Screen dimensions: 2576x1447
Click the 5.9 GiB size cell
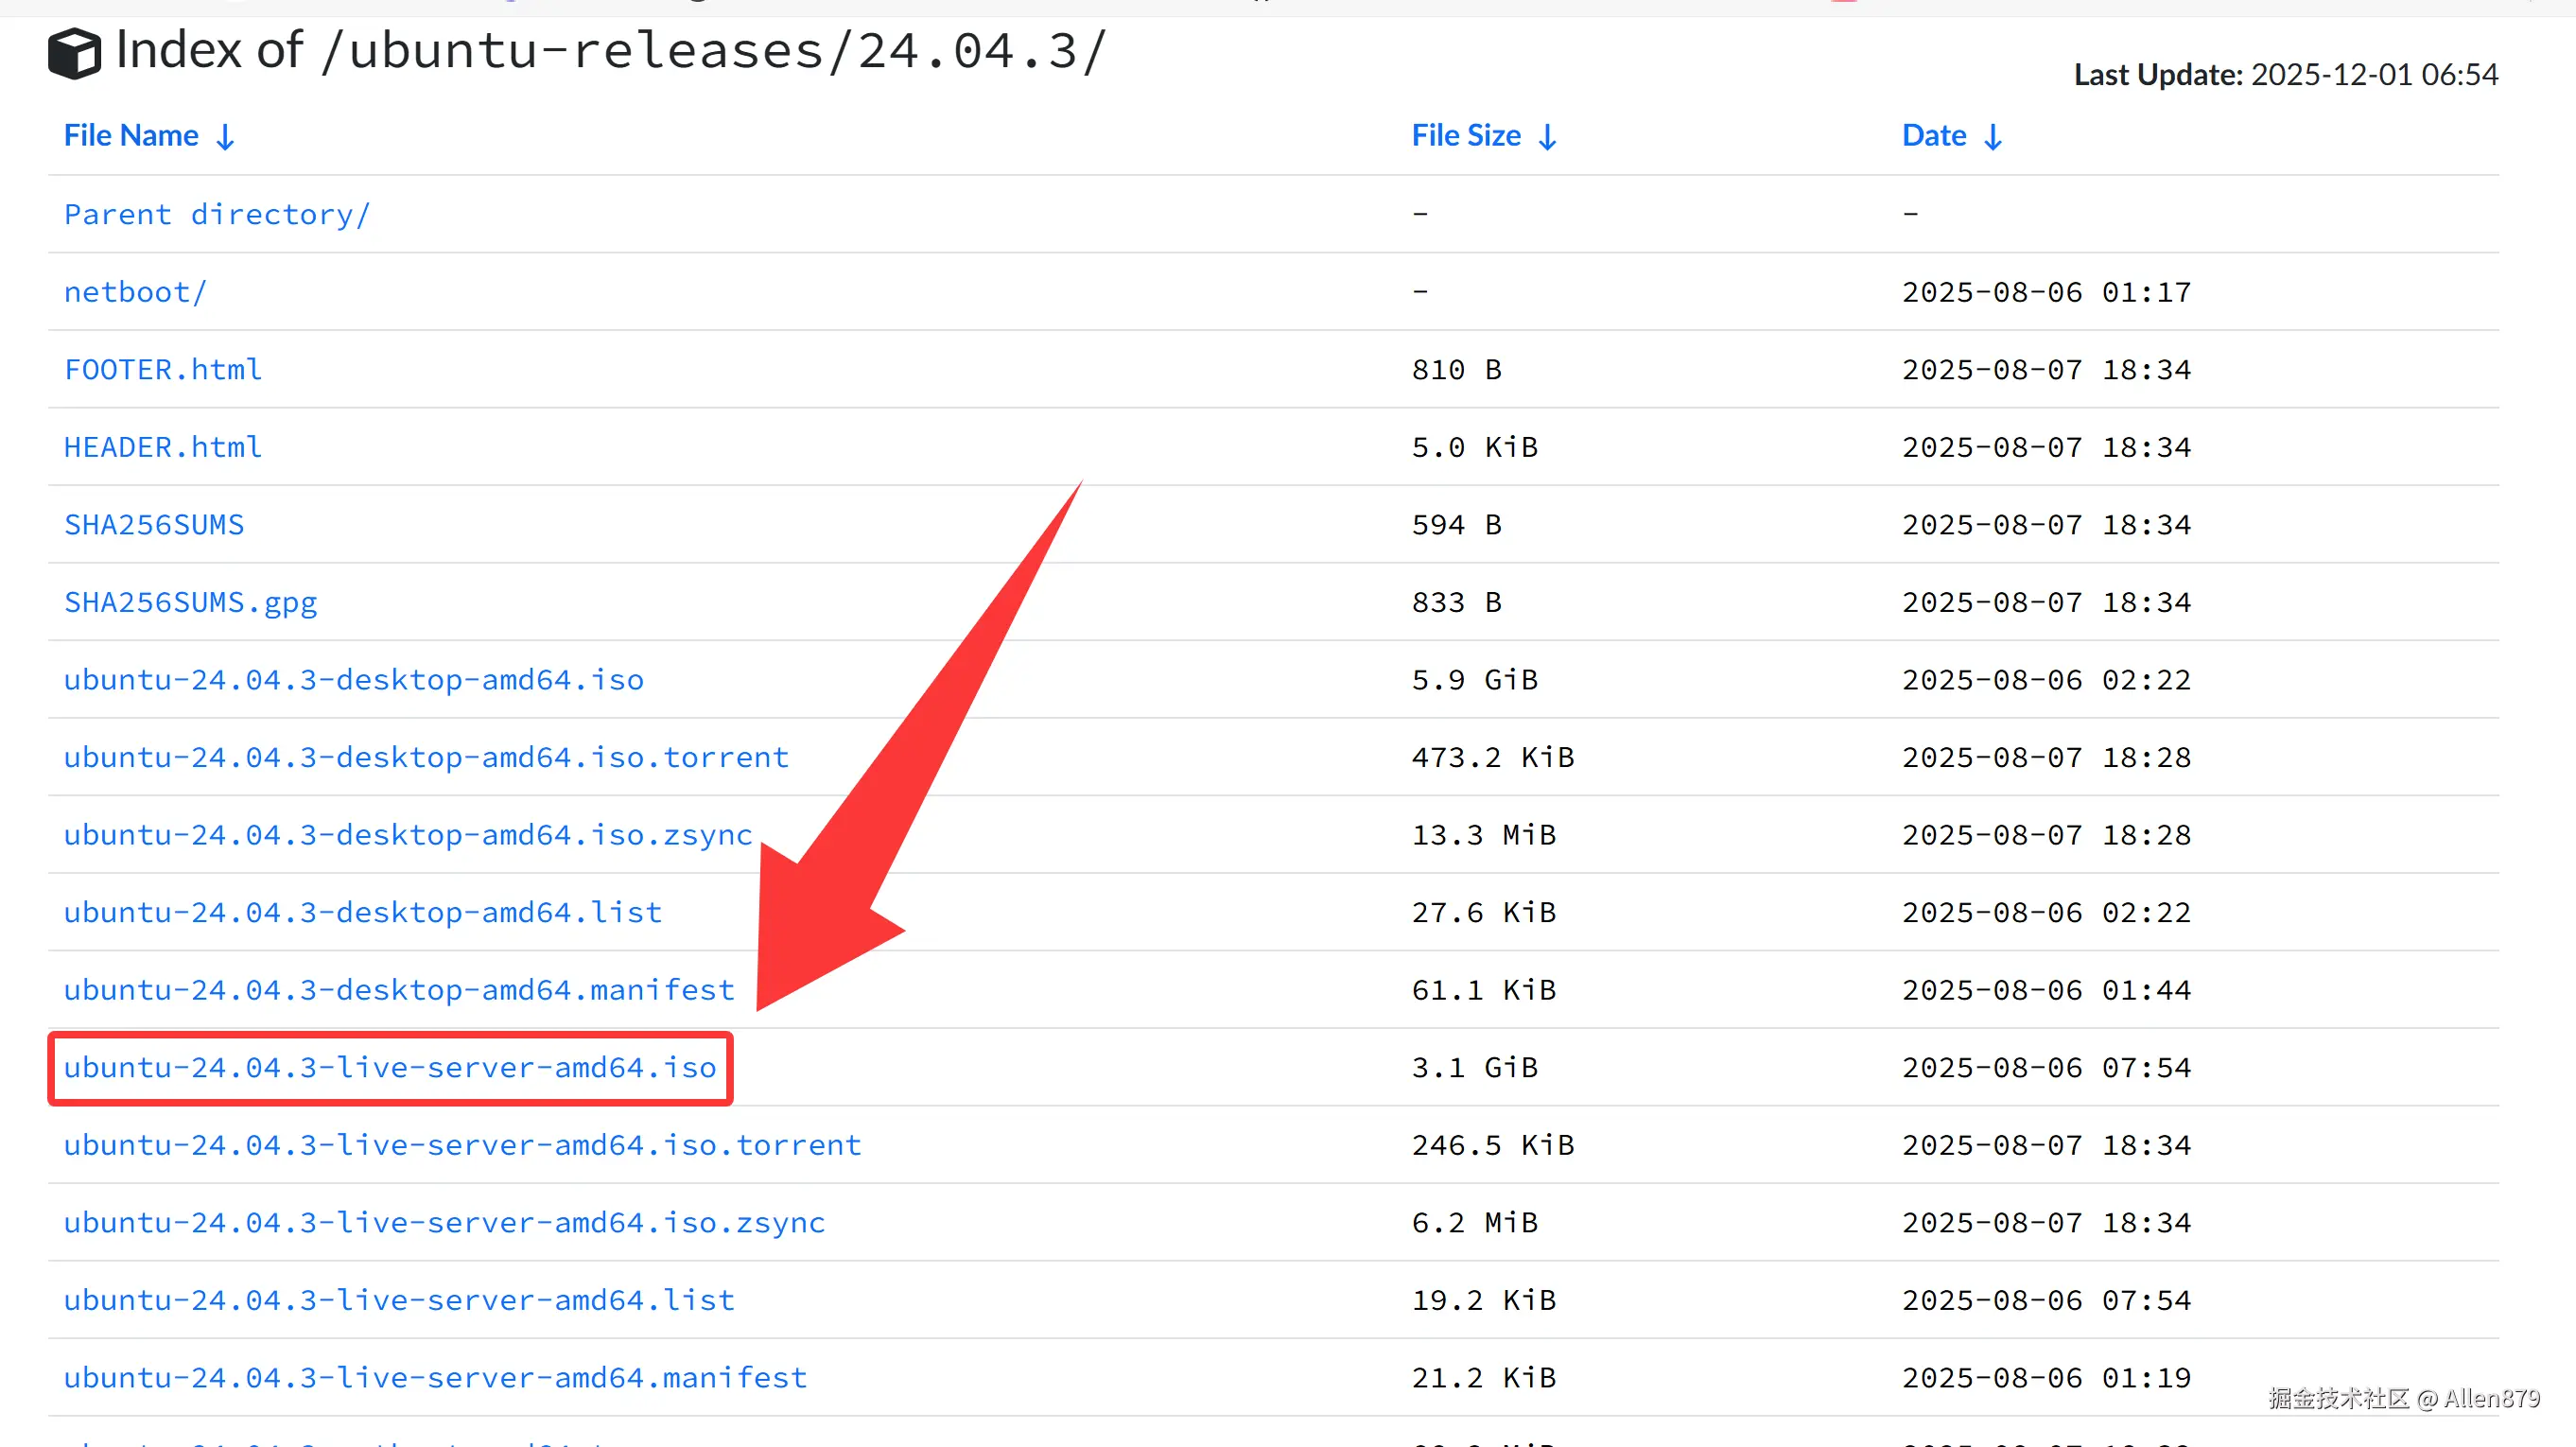pos(1475,679)
